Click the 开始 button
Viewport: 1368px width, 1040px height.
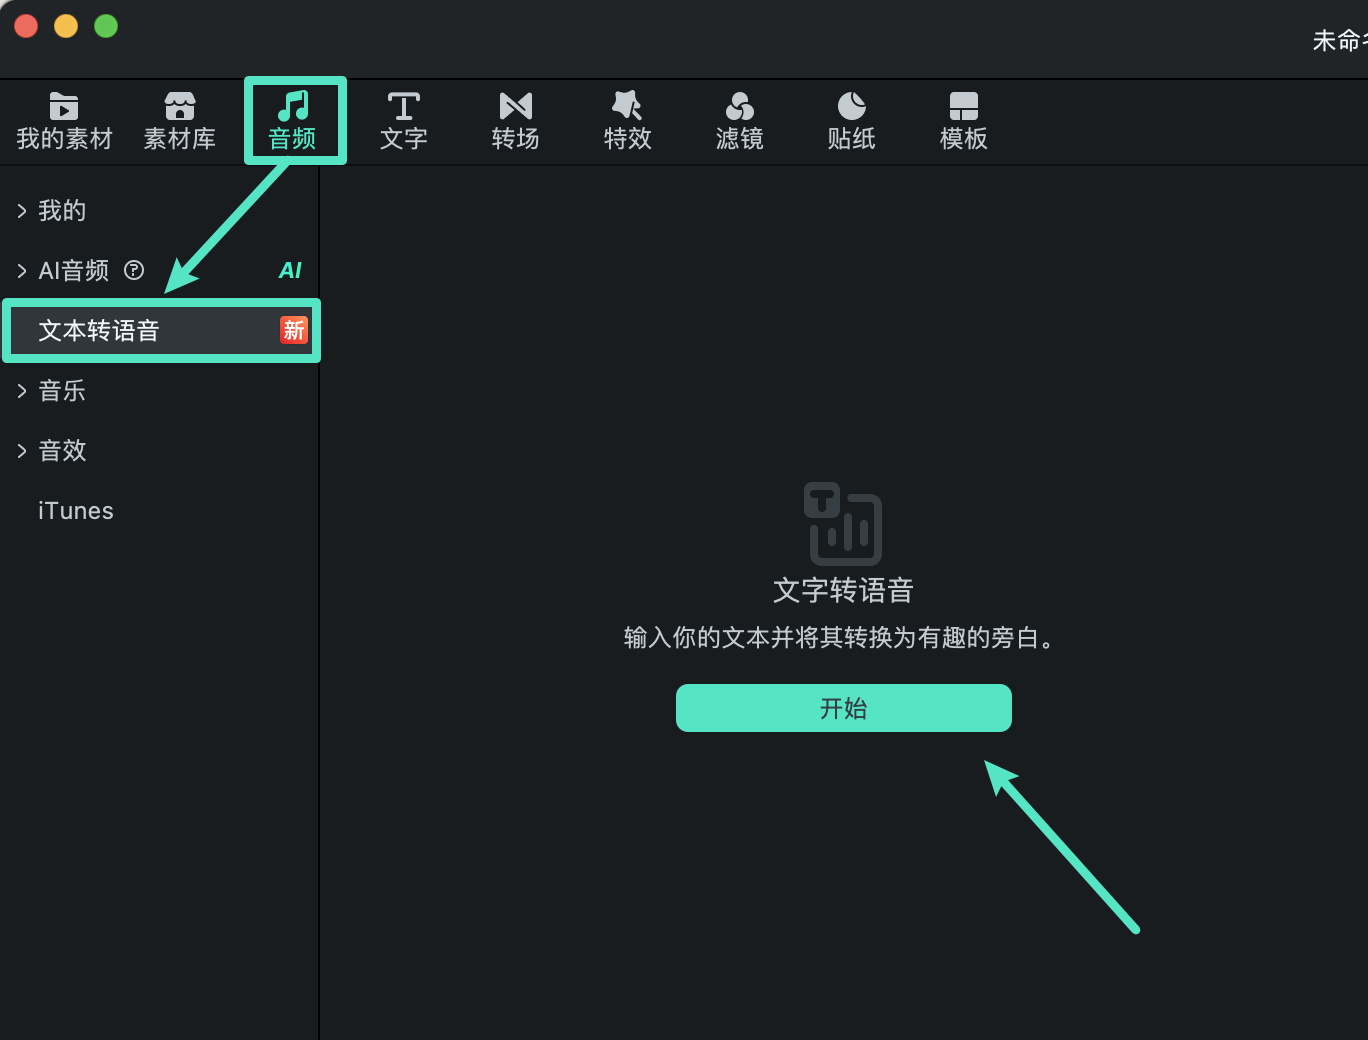[x=844, y=708]
